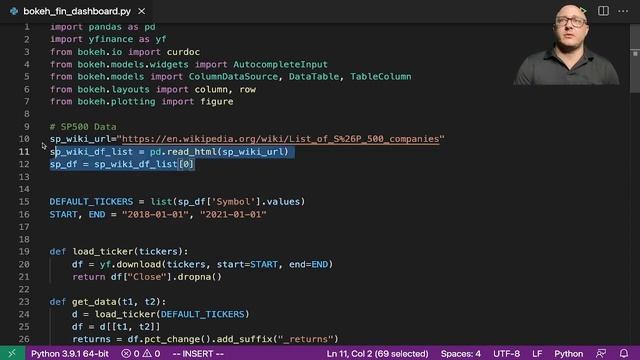Click 'pandas' on line 1
The image size is (640, 360).
click(x=105, y=27)
